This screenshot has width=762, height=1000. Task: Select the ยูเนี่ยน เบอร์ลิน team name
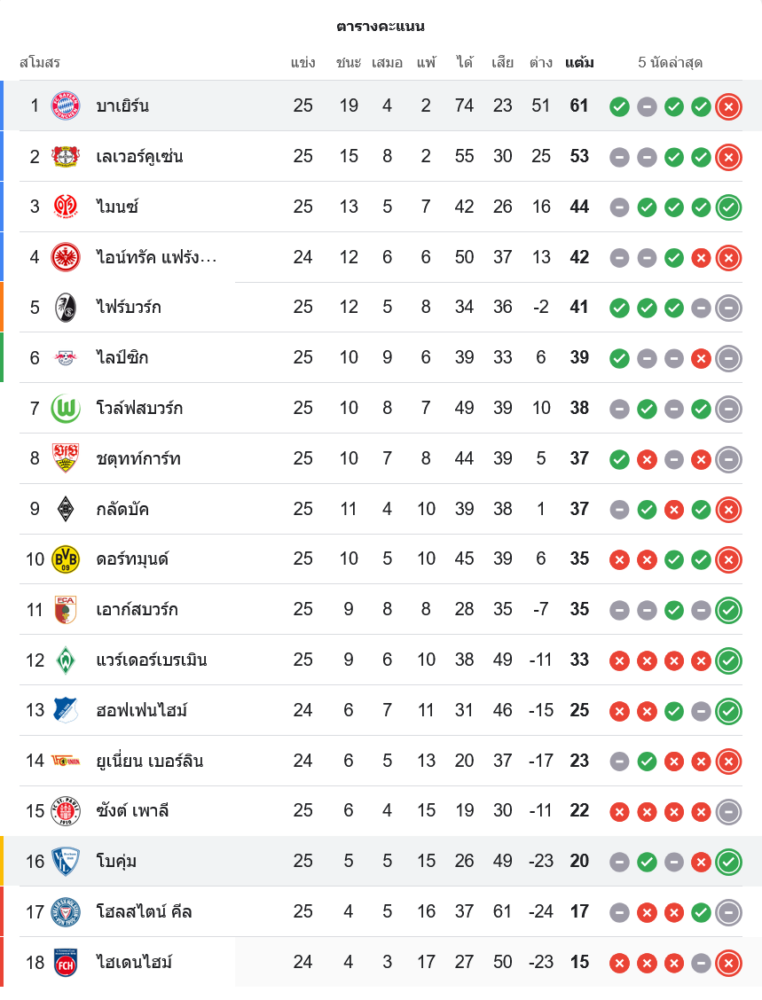[x=150, y=761]
